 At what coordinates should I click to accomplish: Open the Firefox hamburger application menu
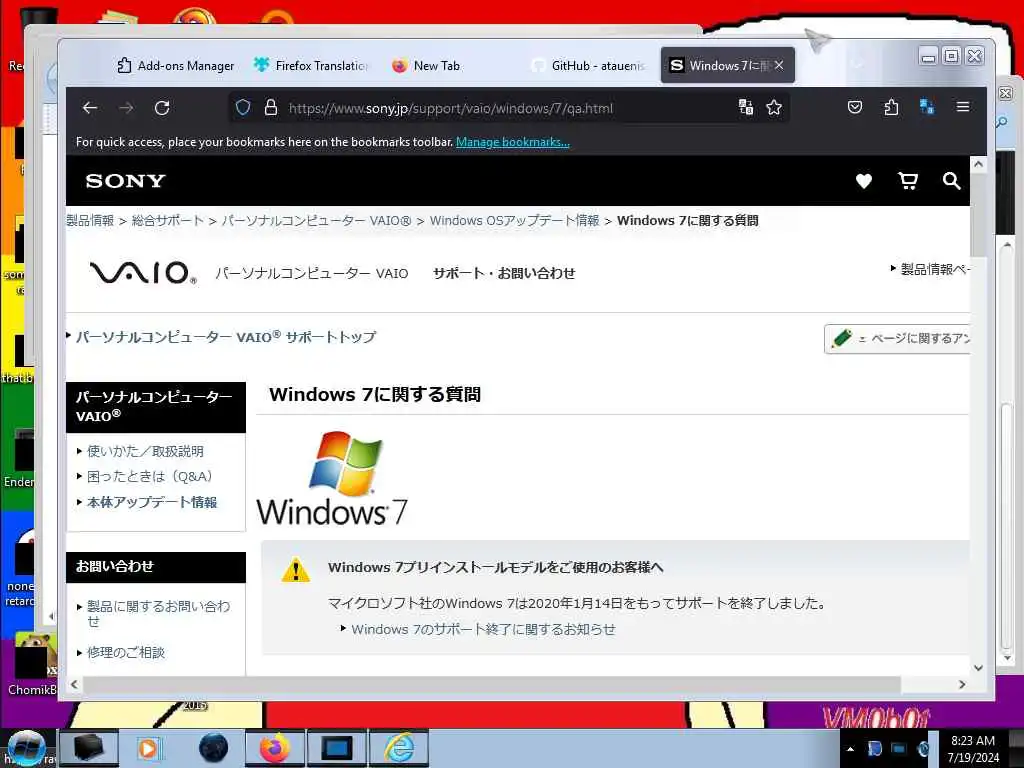tap(963, 107)
